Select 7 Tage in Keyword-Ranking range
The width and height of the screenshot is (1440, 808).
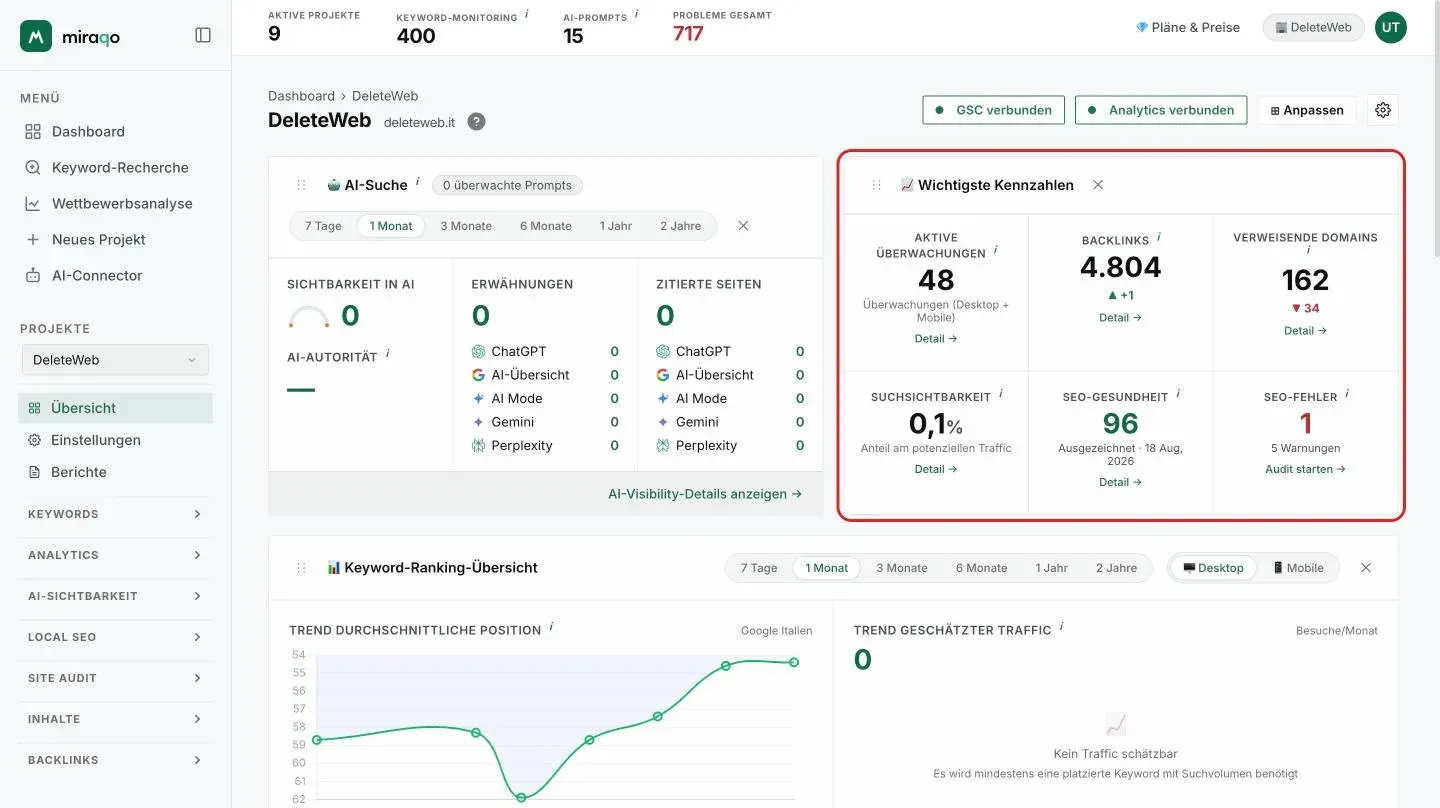point(759,568)
